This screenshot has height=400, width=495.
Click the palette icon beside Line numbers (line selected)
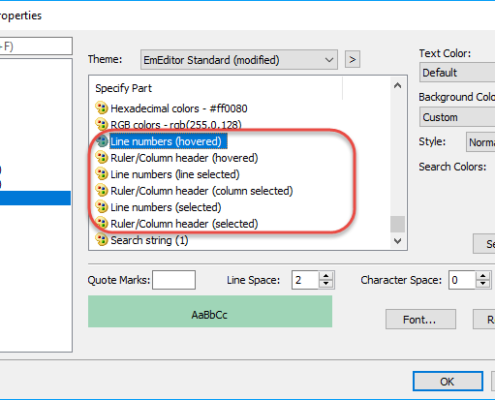pyautogui.click(x=102, y=174)
